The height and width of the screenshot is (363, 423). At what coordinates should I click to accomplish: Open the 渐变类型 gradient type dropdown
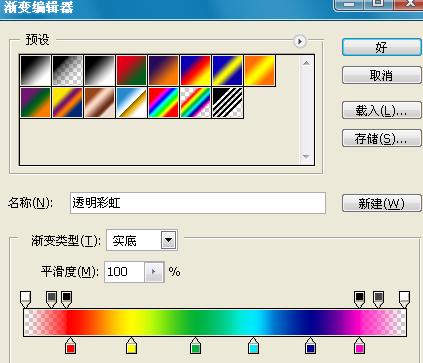click(168, 240)
